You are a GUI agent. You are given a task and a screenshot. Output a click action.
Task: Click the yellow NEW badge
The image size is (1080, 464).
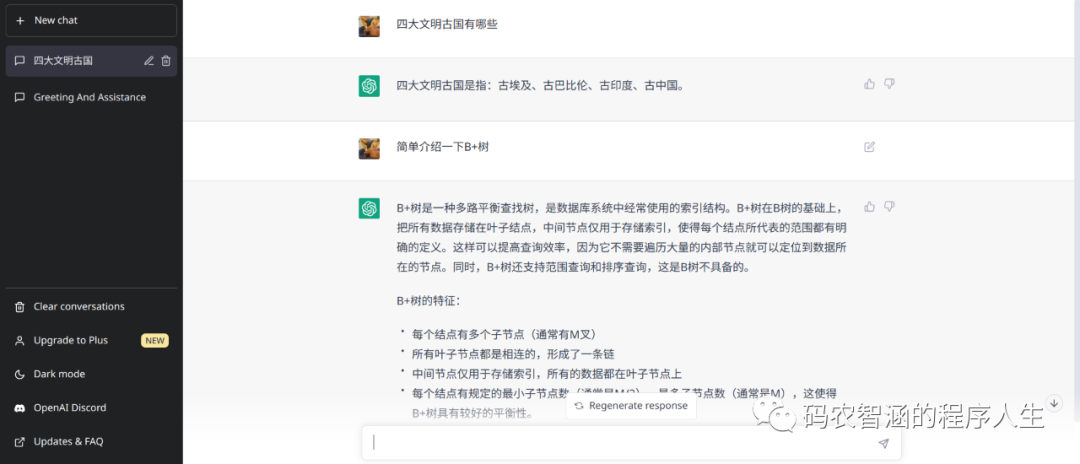[x=154, y=340]
